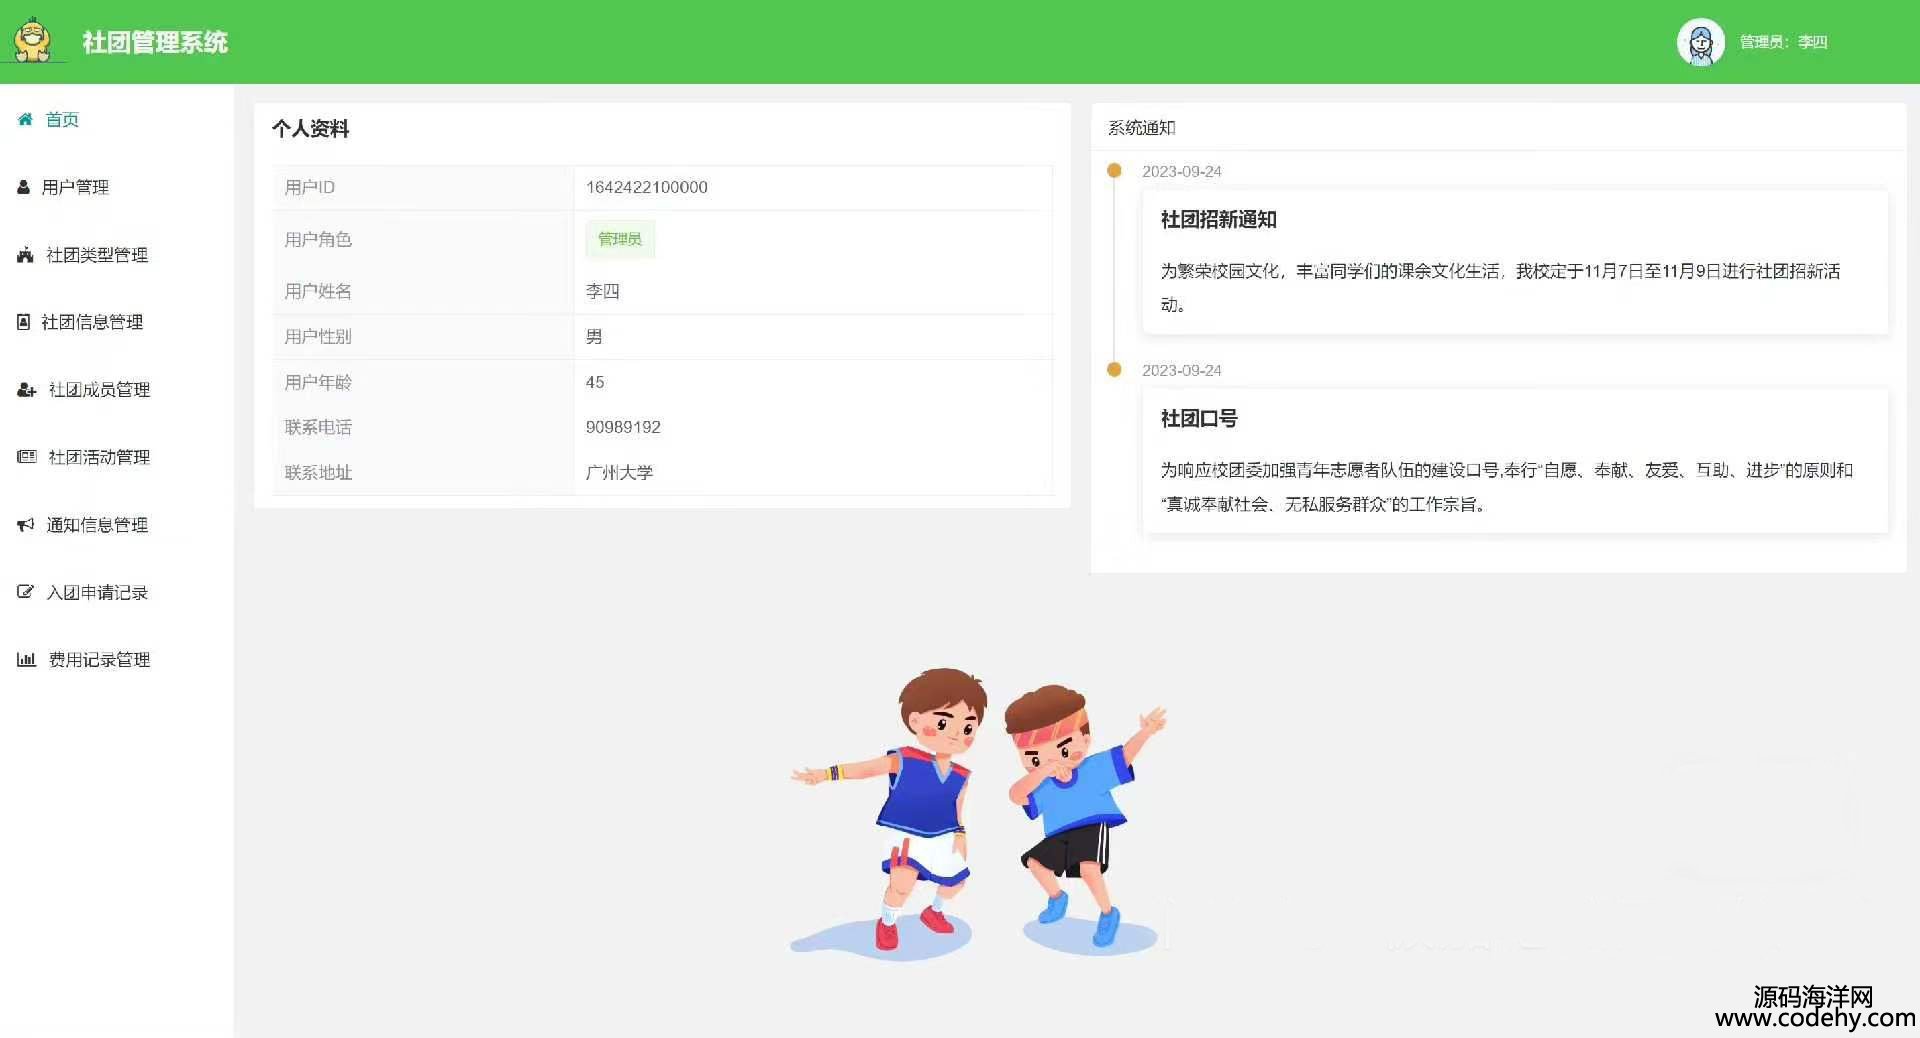Open the 社团口号 notice card
Viewport: 1920px width, 1038px height.
[x=1514, y=461]
